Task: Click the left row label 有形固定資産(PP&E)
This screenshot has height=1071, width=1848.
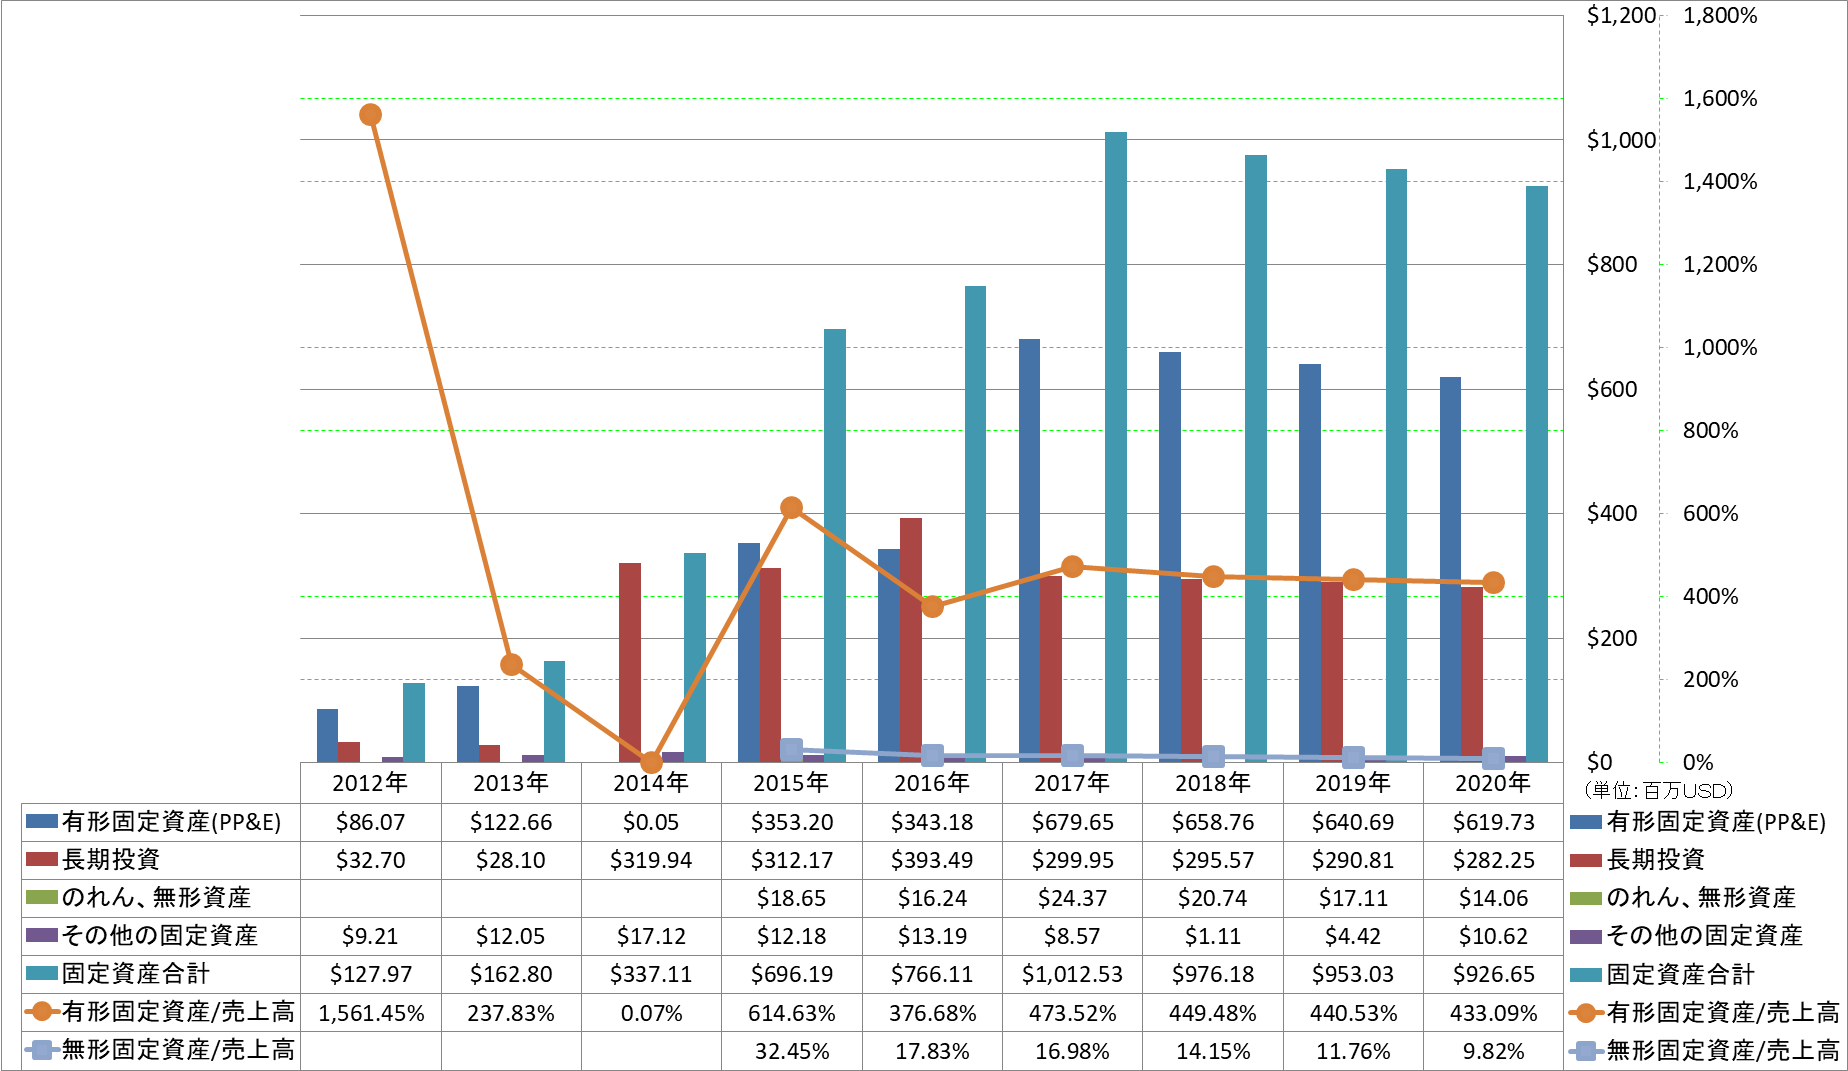Action: pos(171,822)
